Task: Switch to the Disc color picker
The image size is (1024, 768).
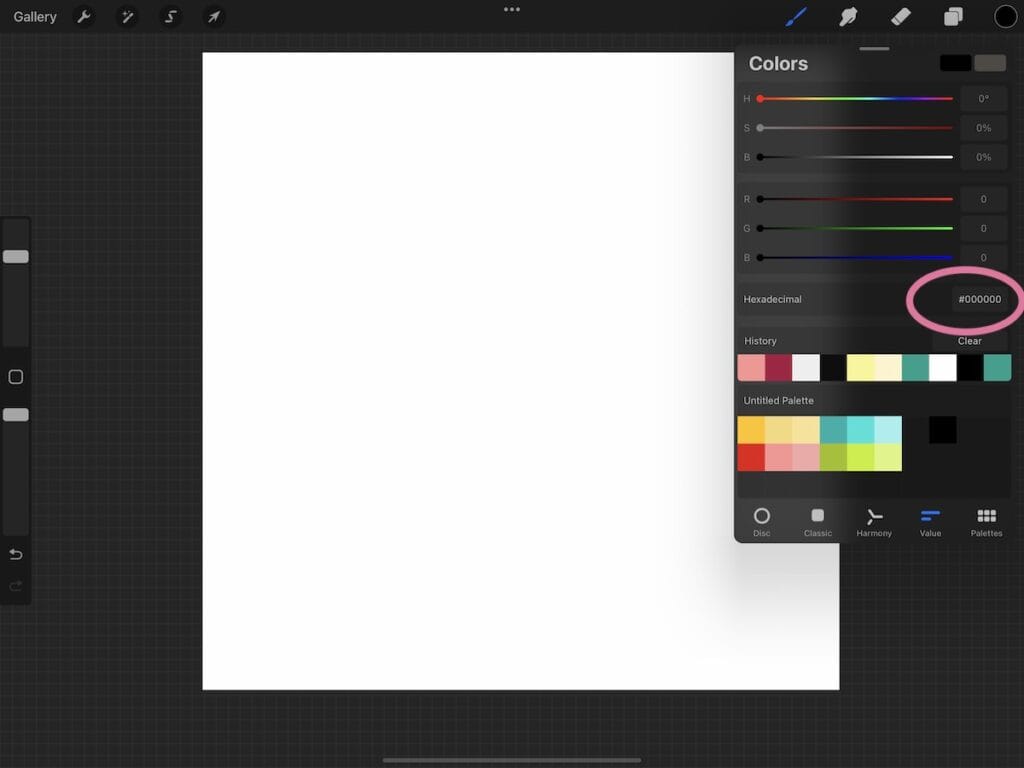Action: click(x=761, y=522)
